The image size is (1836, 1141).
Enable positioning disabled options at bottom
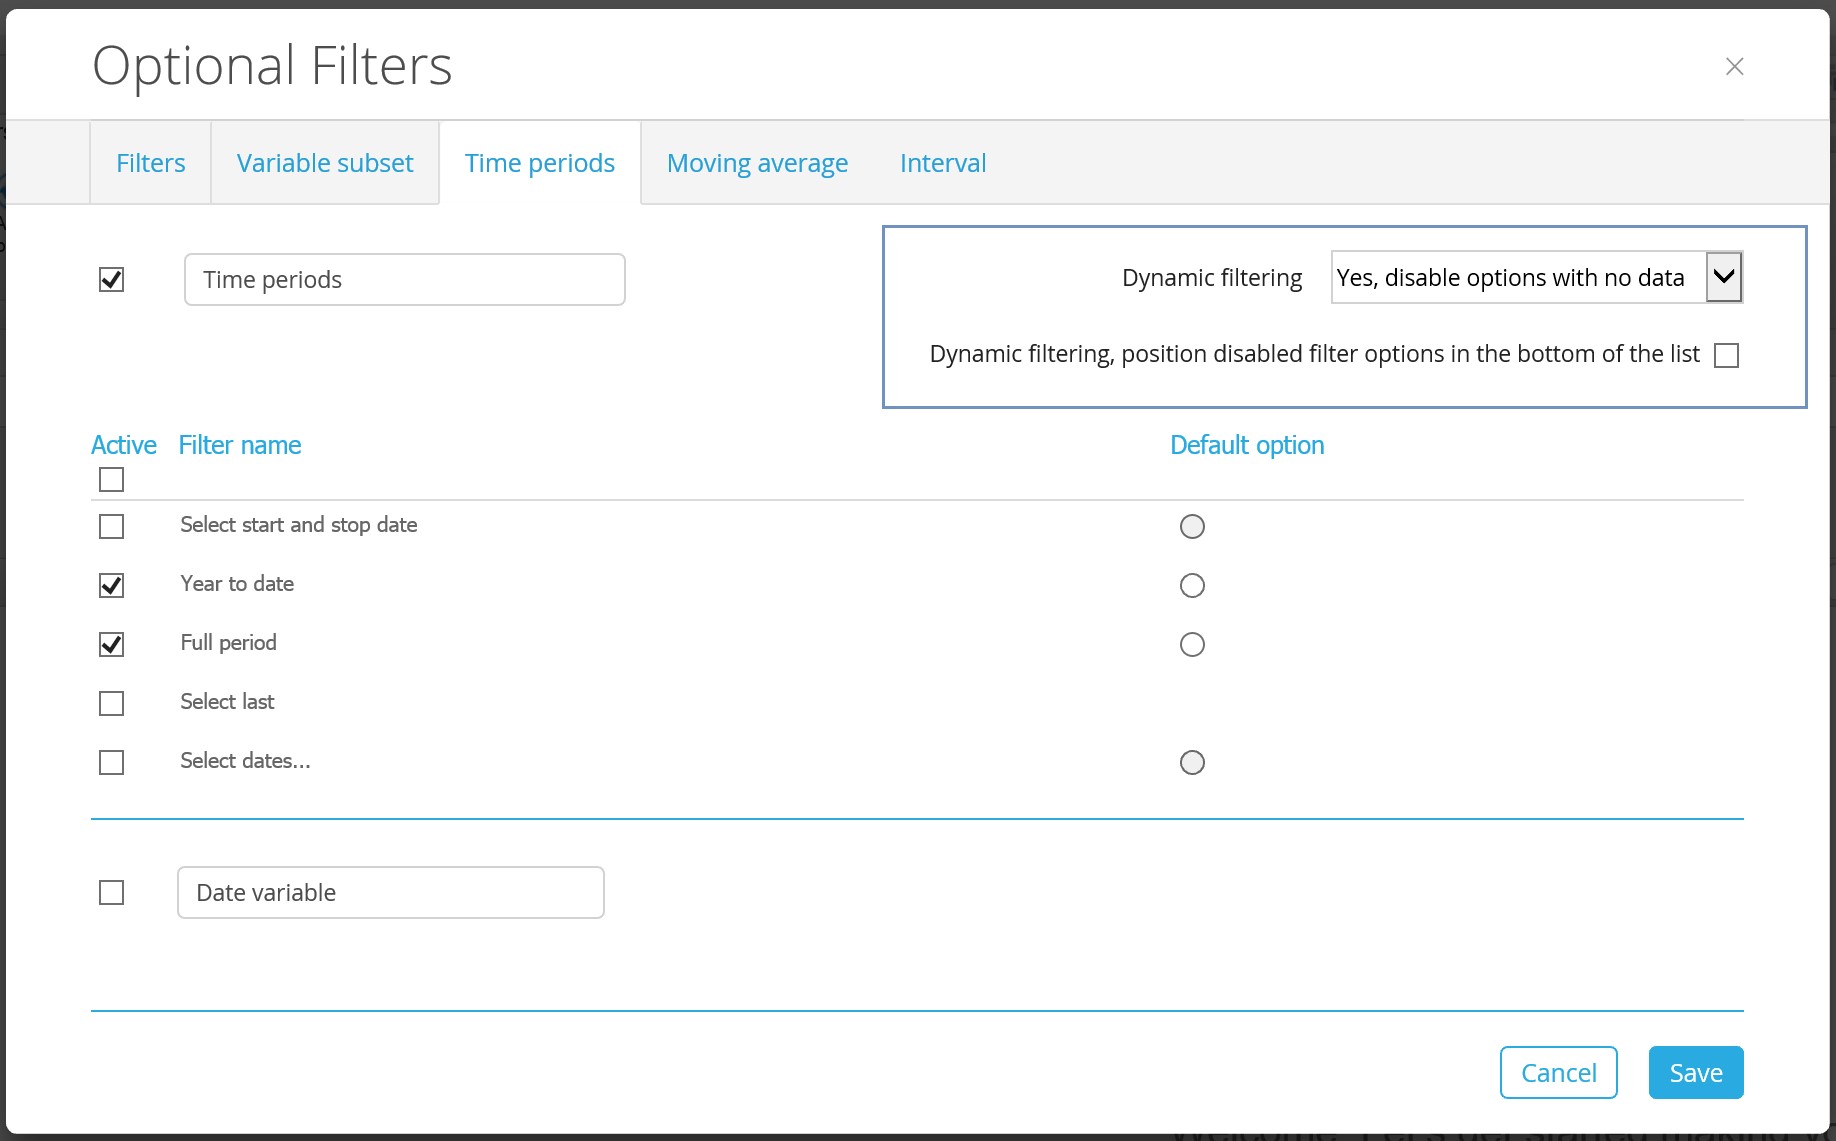[x=1726, y=355]
